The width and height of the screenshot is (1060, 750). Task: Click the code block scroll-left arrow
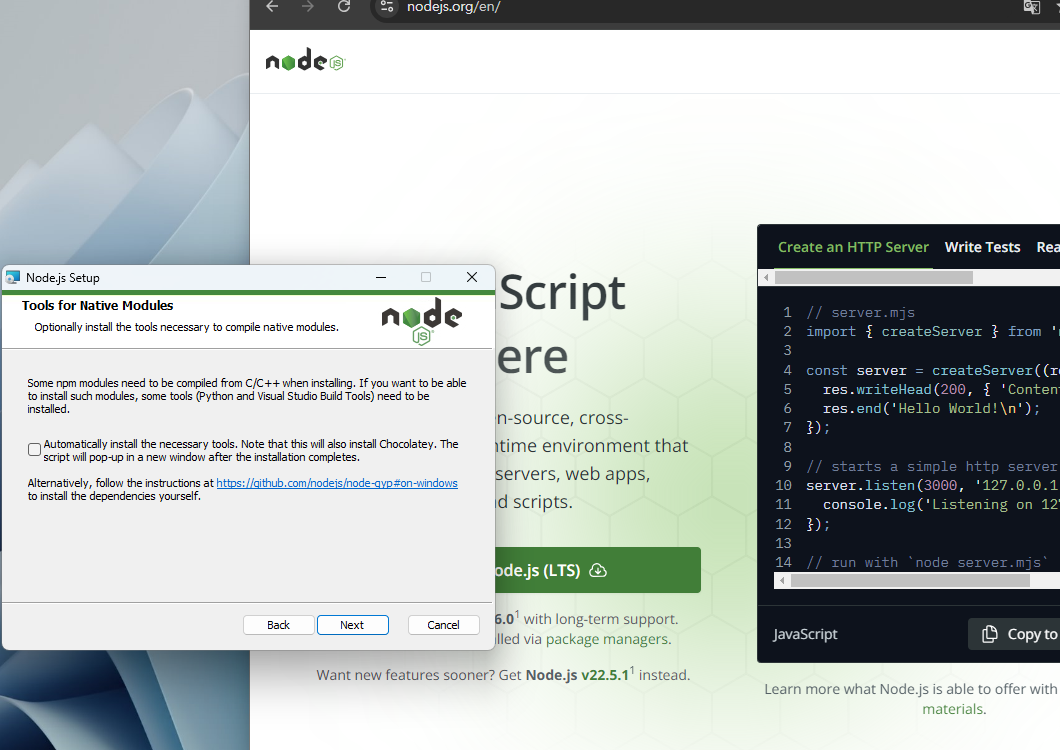(x=782, y=580)
